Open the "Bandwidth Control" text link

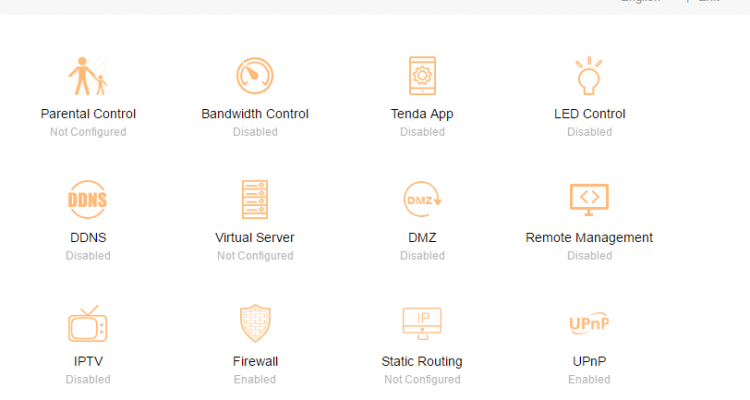tap(255, 114)
